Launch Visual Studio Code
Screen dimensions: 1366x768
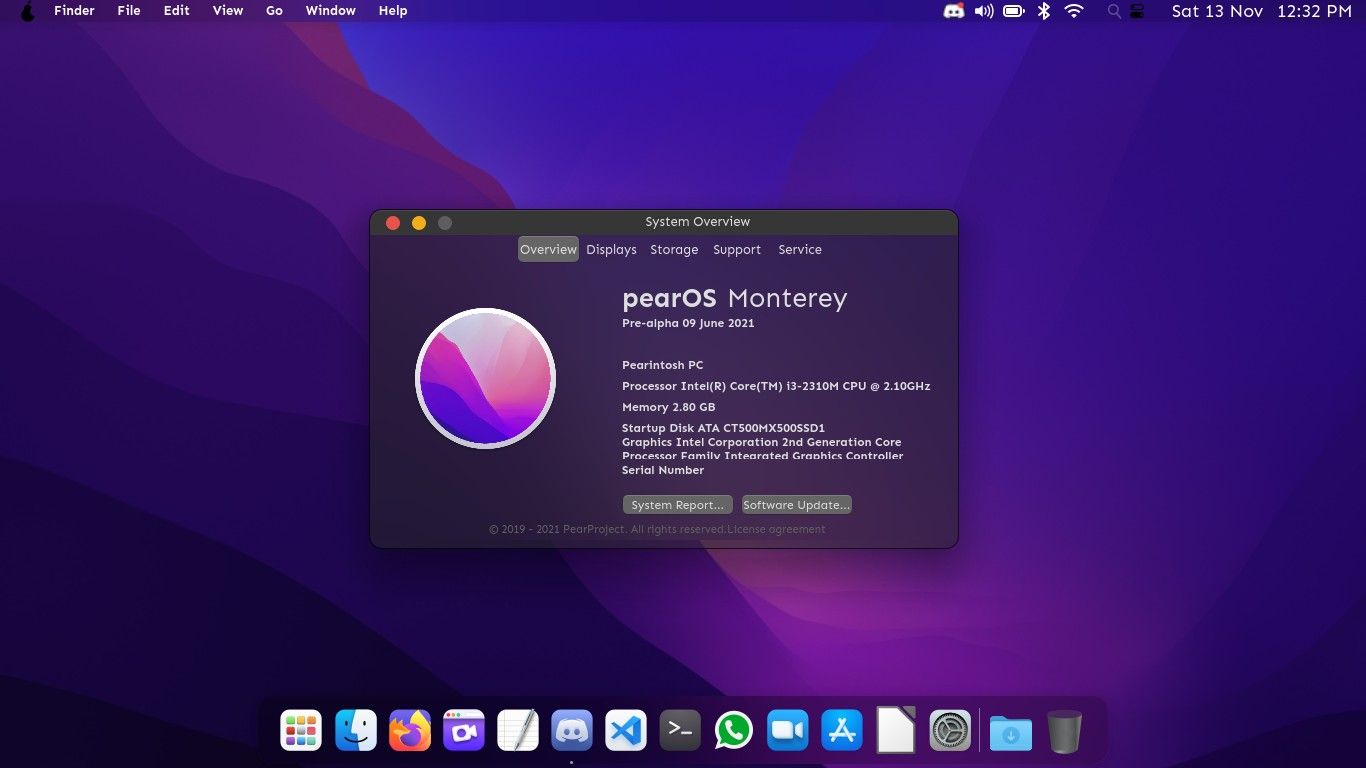point(625,730)
